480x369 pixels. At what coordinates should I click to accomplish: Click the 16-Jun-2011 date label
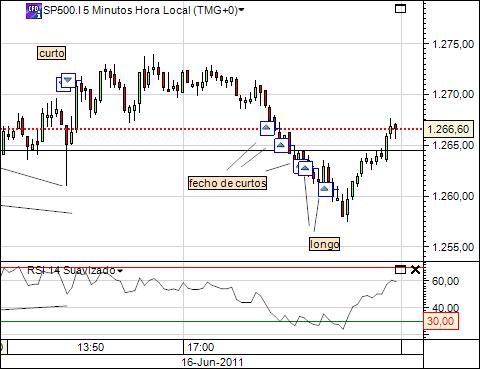[212, 362]
